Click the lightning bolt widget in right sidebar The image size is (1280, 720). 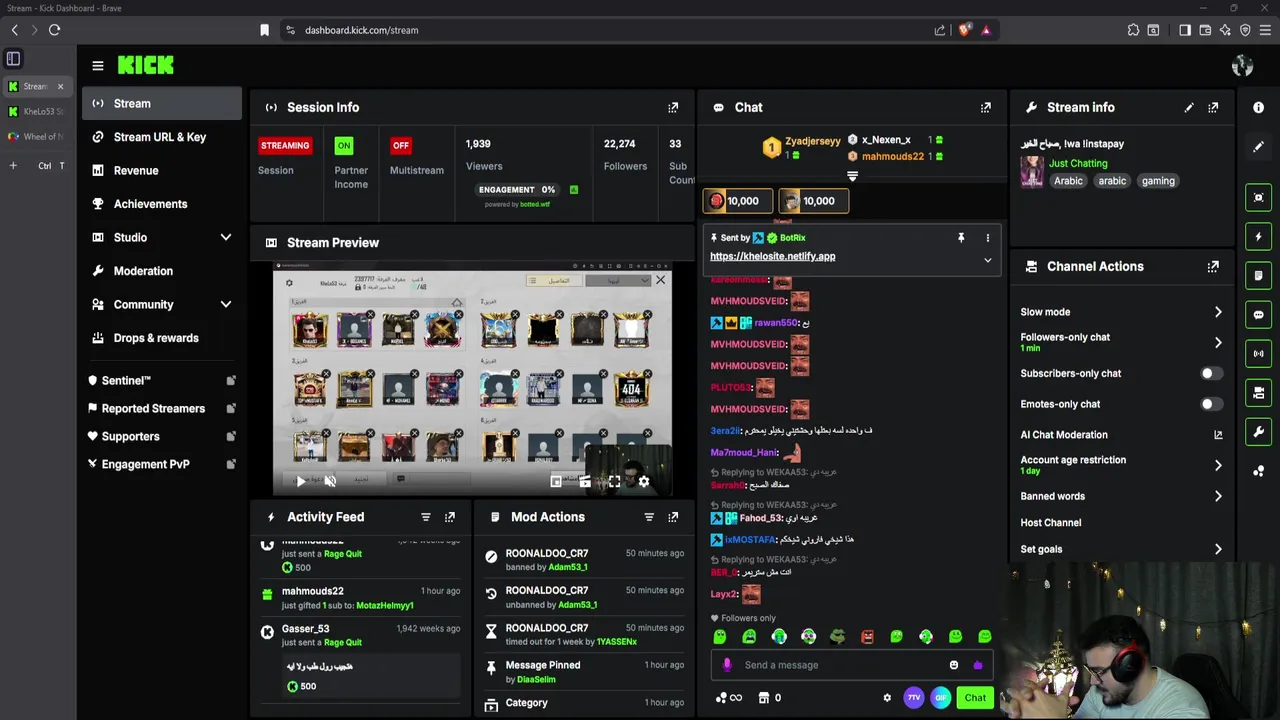click(1259, 237)
